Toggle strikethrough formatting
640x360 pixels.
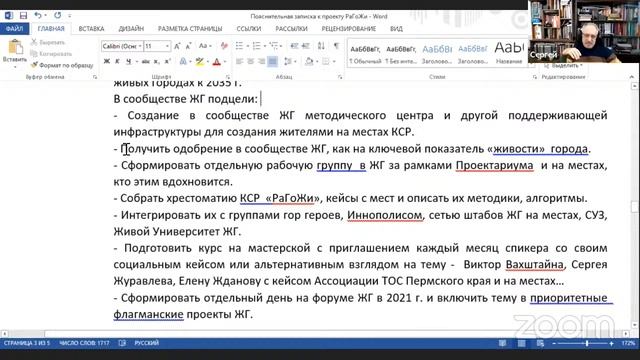pos(145,62)
